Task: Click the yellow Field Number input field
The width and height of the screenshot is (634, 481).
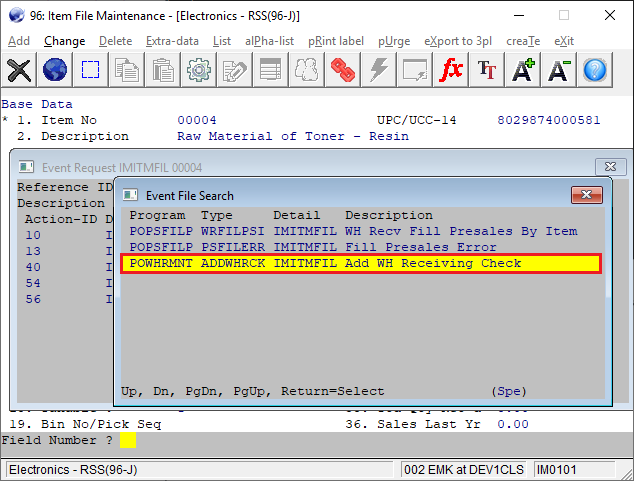Action: (x=127, y=439)
